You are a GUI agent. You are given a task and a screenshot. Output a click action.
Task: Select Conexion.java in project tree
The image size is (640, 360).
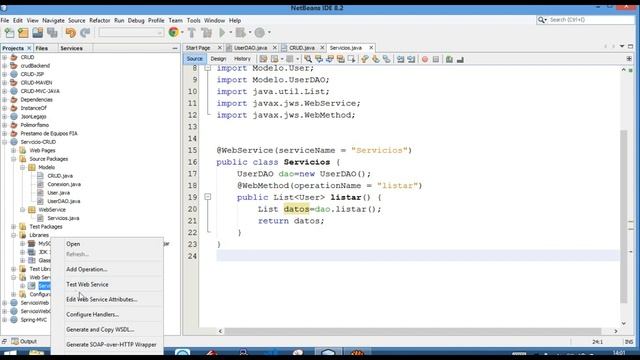[x=64, y=184]
